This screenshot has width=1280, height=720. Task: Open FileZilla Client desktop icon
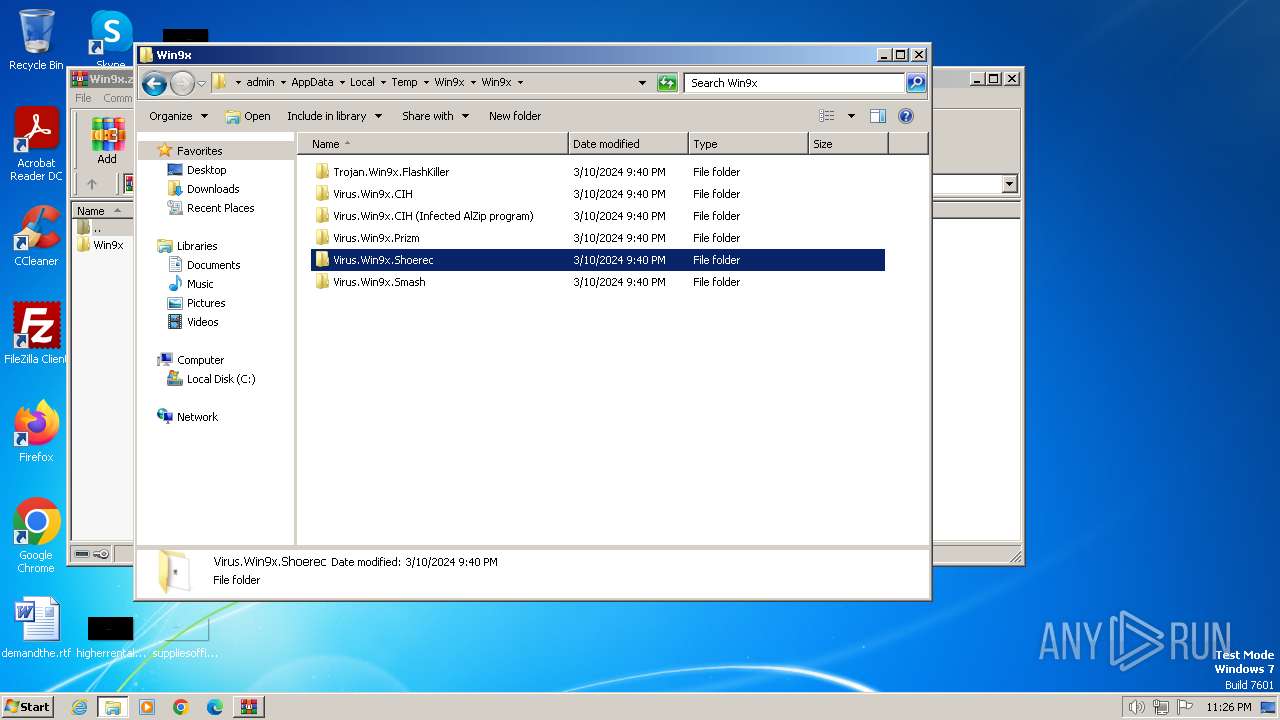click(36, 333)
